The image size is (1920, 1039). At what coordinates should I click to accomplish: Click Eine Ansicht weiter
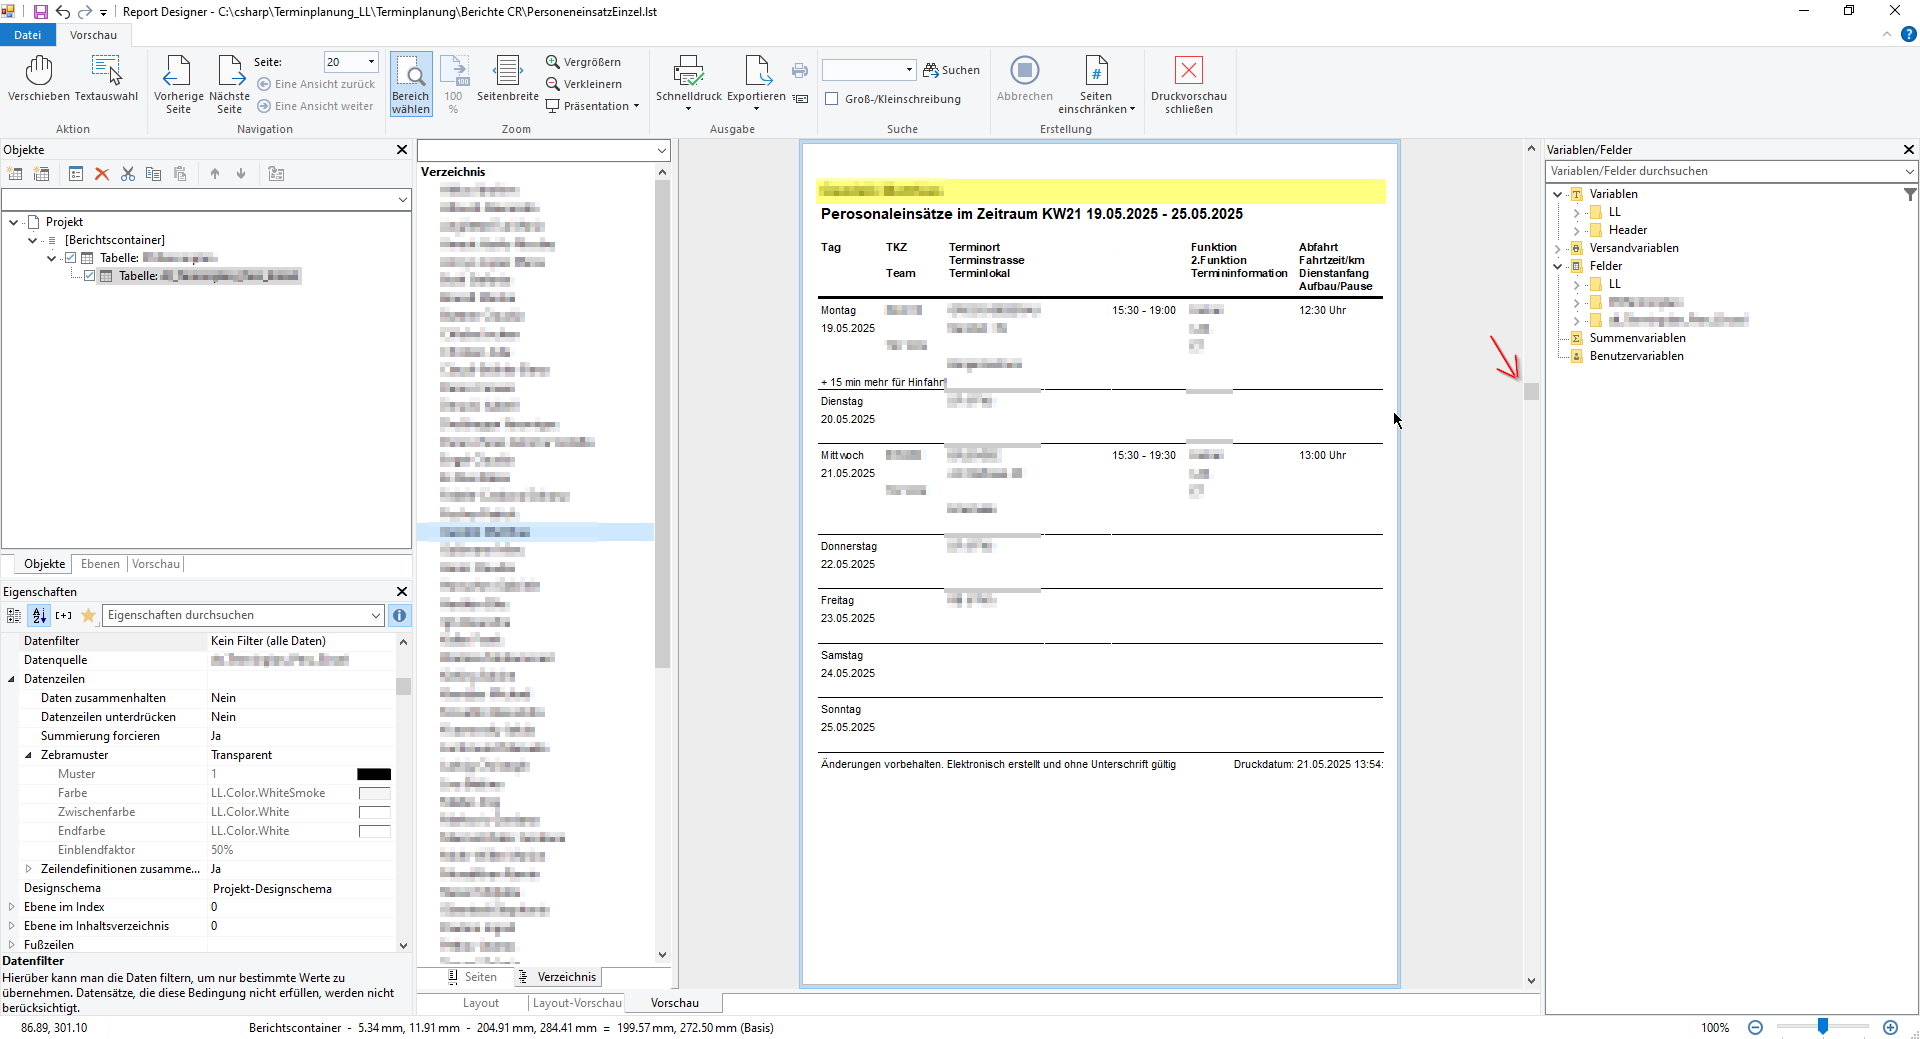coord(315,106)
